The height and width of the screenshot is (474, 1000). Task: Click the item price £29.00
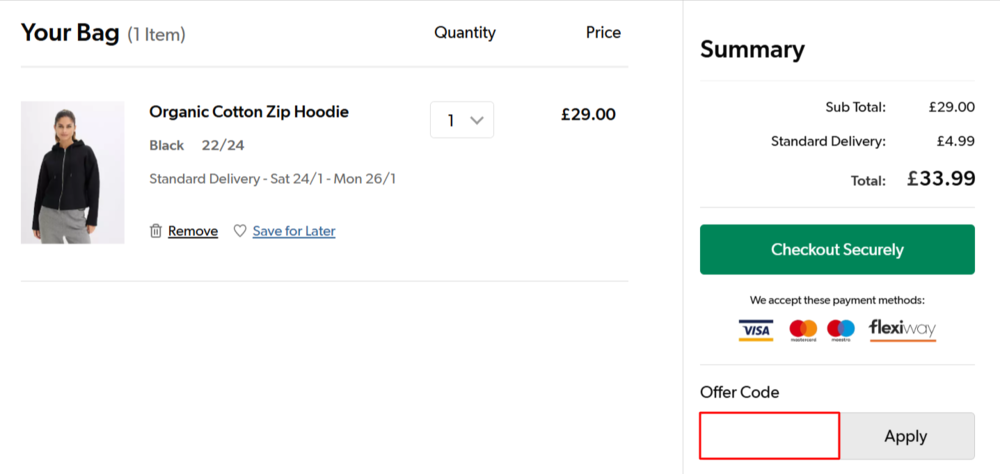click(588, 114)
